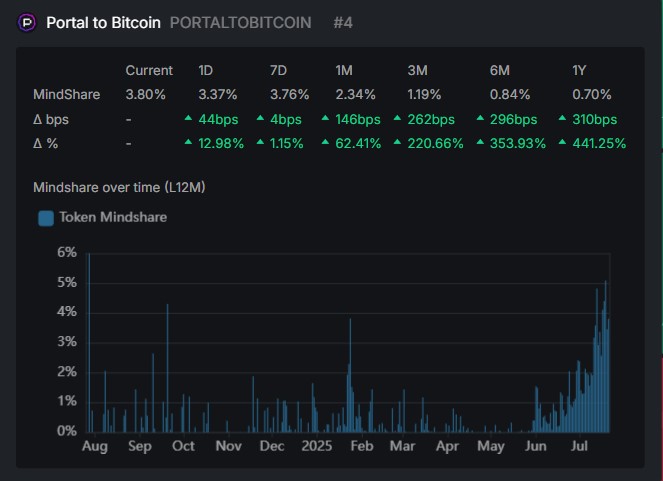Click the late-January spike bar near 4%
This screenshot has height=481, width=663.
350,375
